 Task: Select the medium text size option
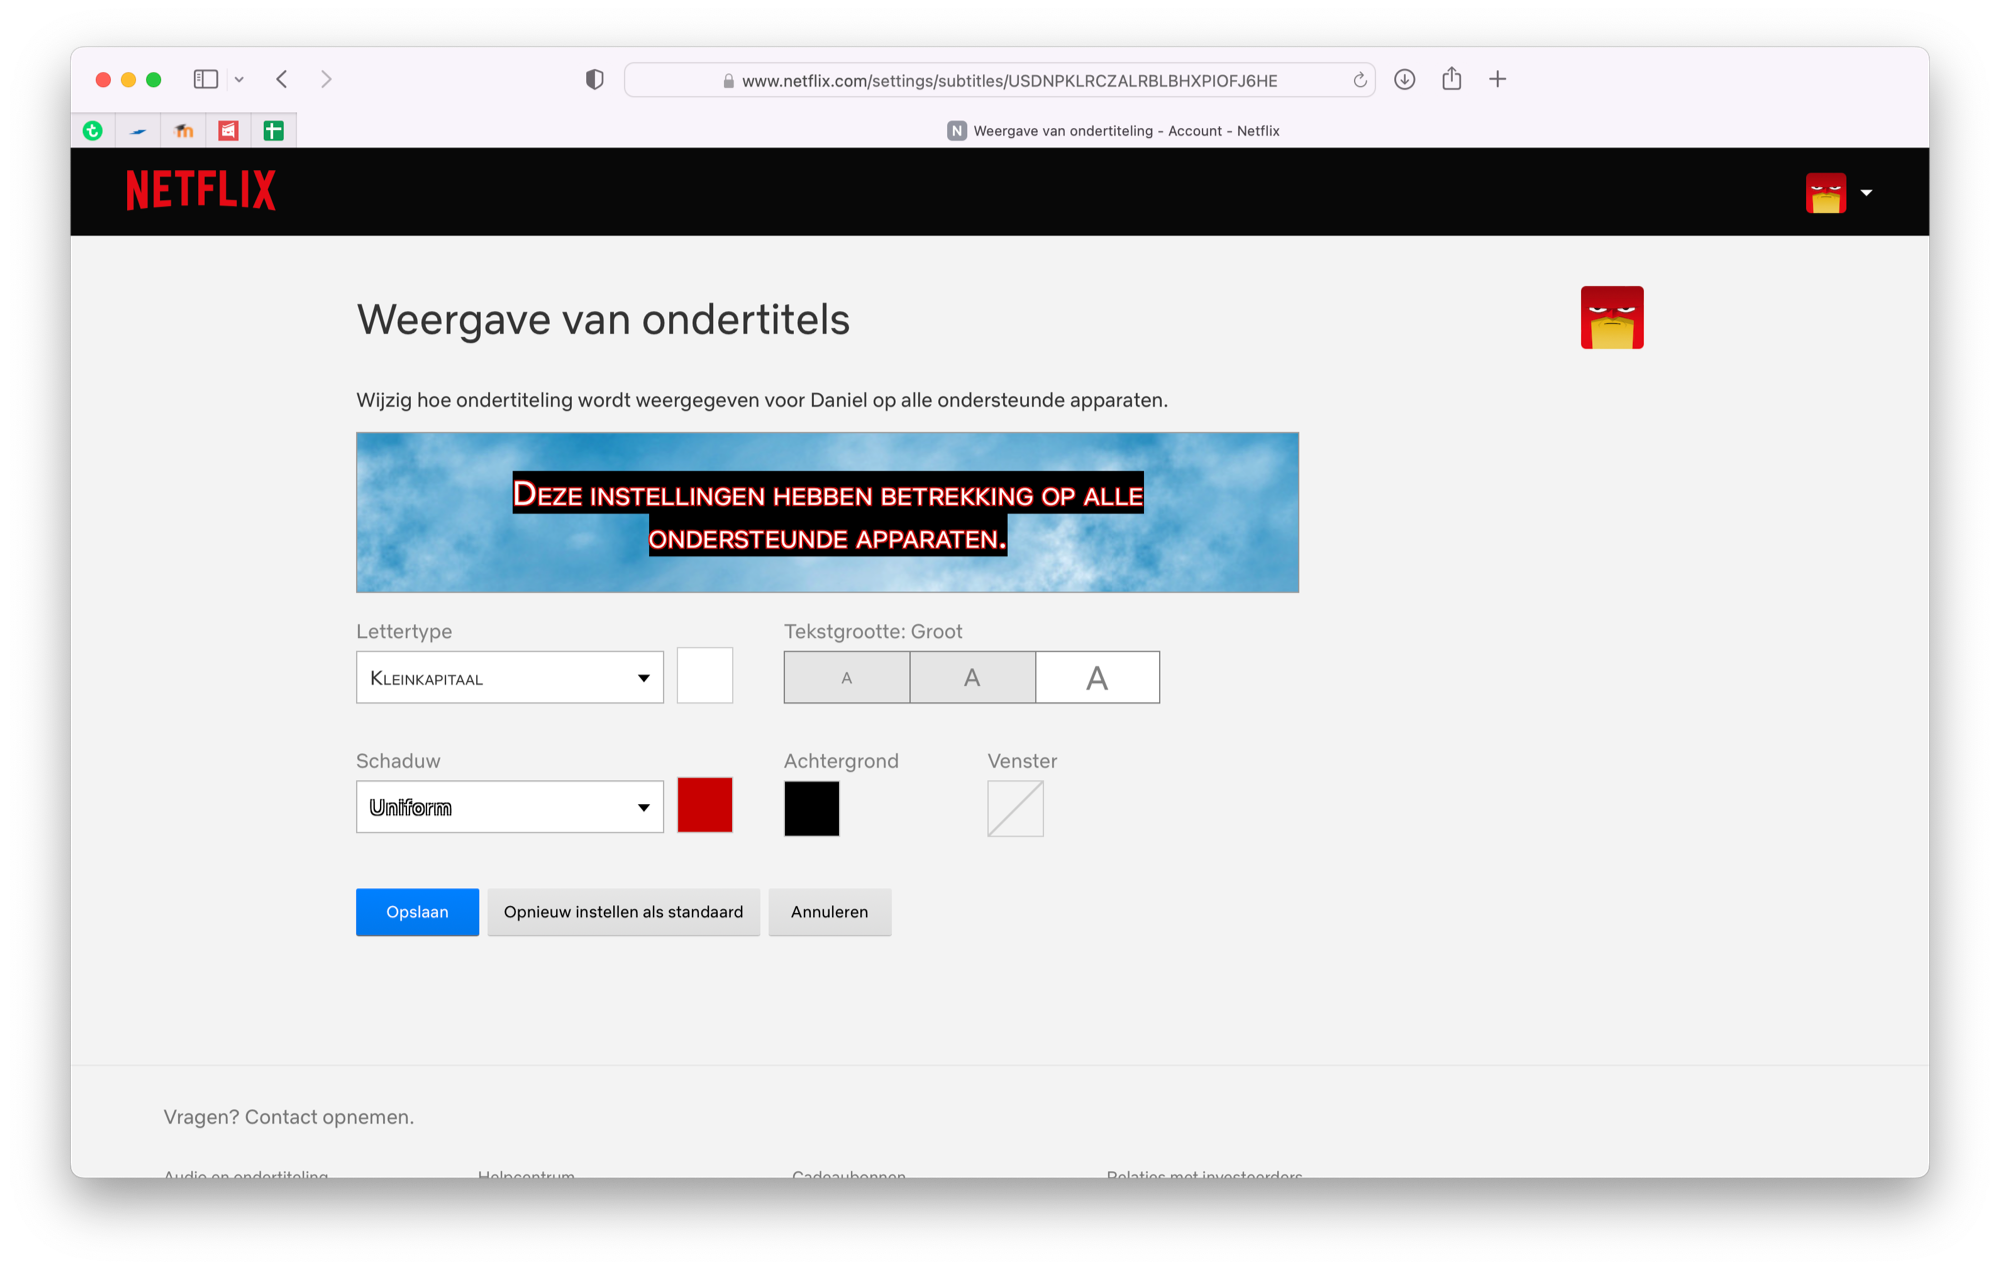pos(971,677)
